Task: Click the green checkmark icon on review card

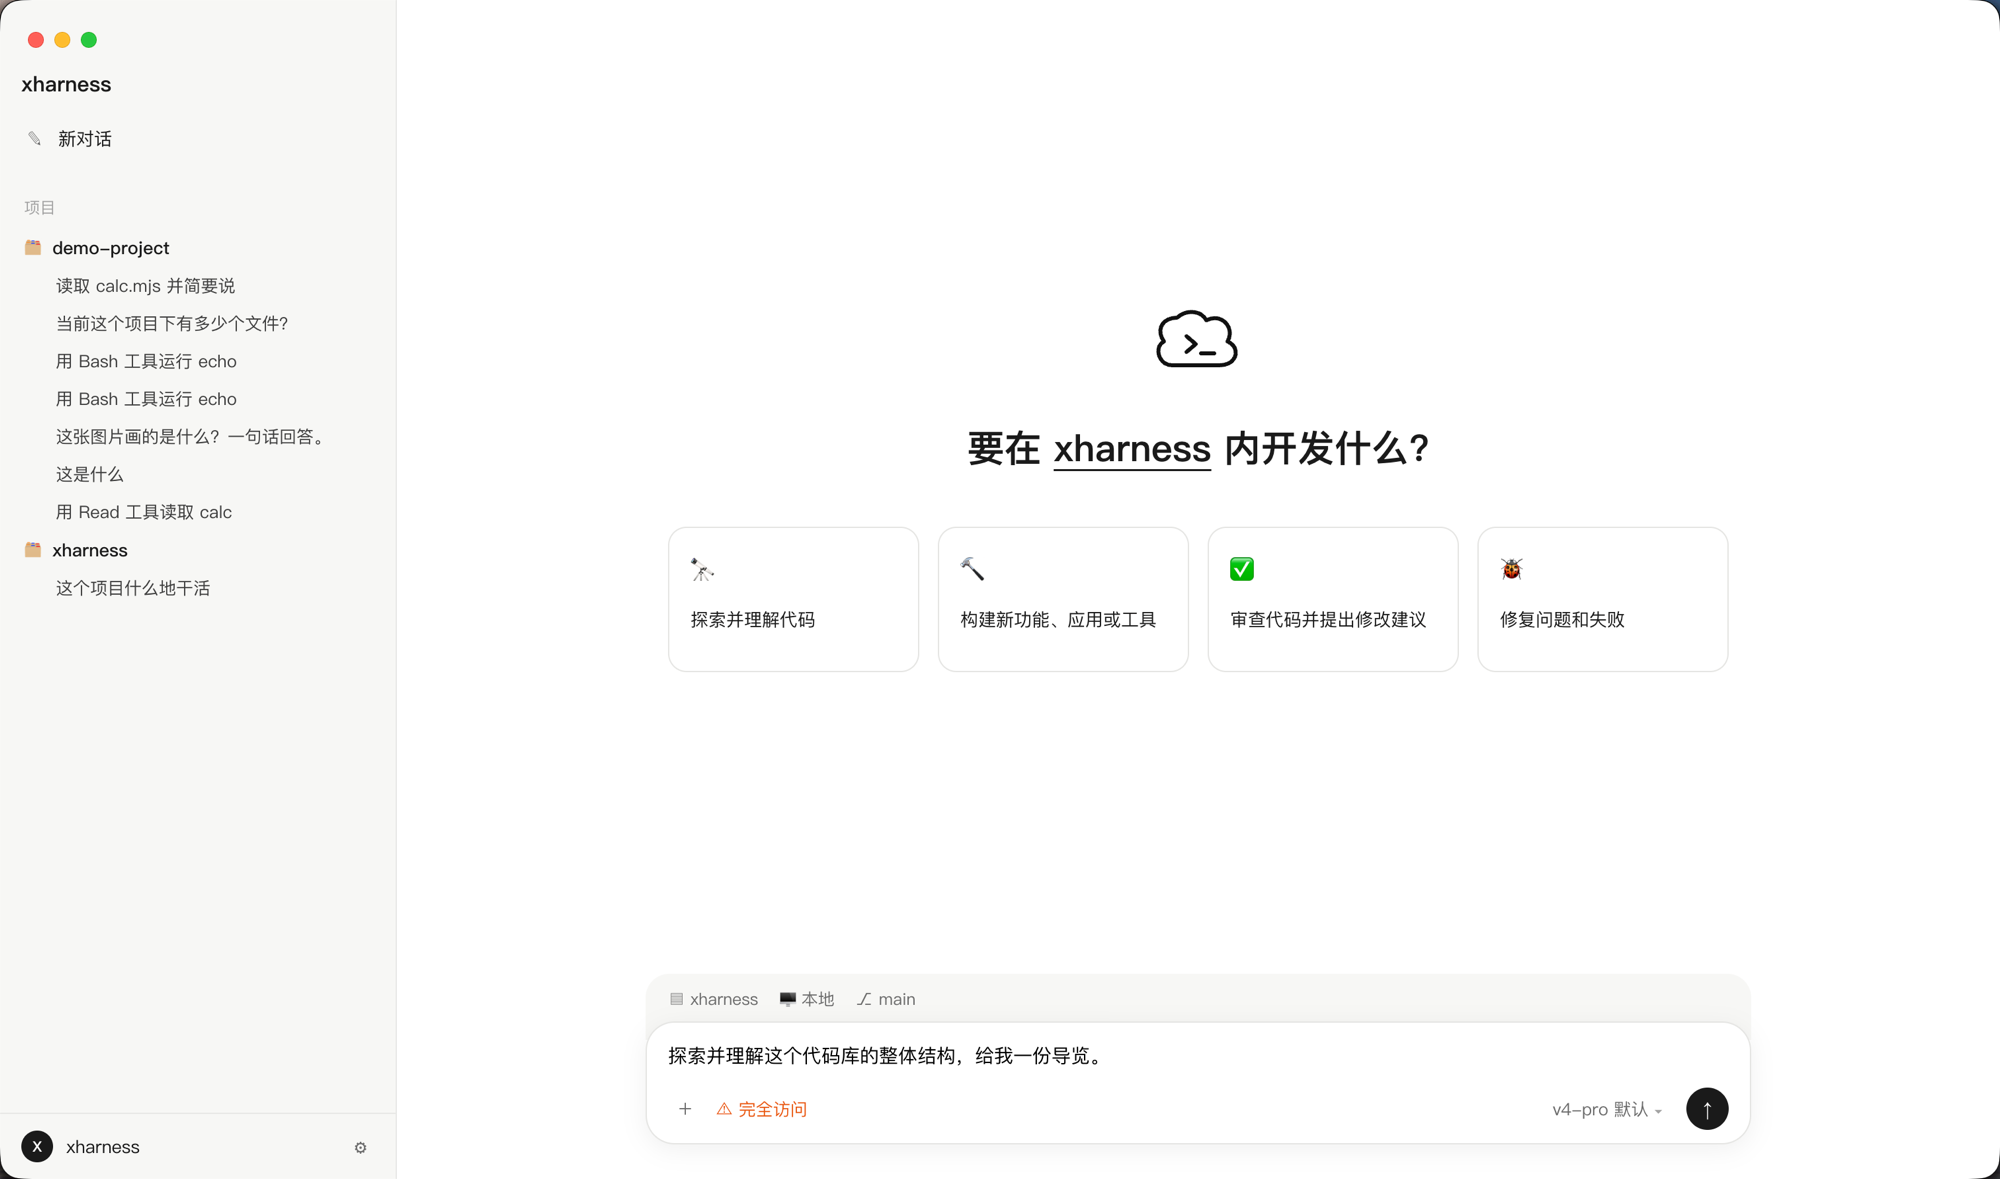Action: pos(1242,569)
